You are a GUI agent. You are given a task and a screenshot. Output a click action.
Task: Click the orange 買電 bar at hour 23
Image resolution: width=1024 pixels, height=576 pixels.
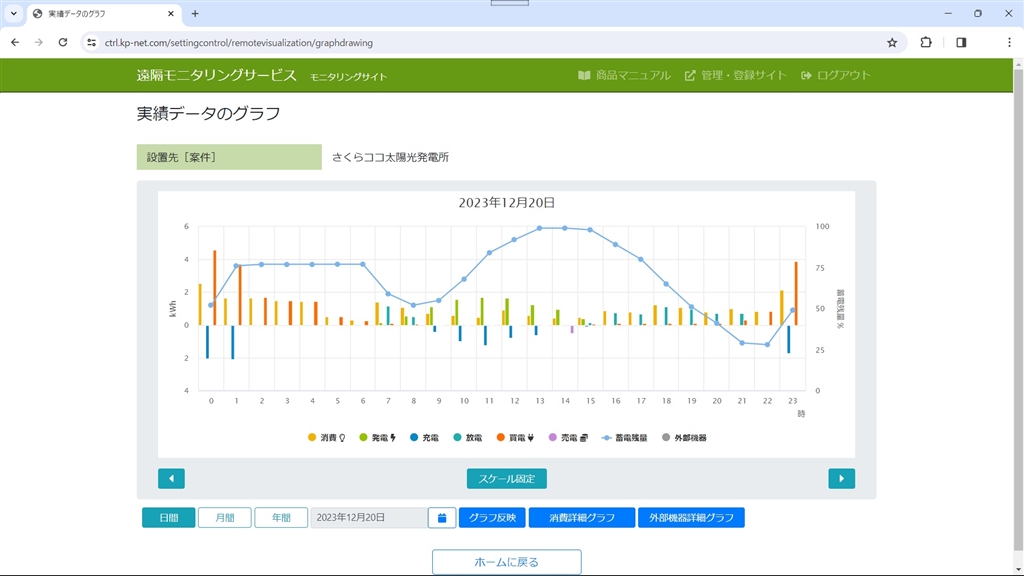795,293
